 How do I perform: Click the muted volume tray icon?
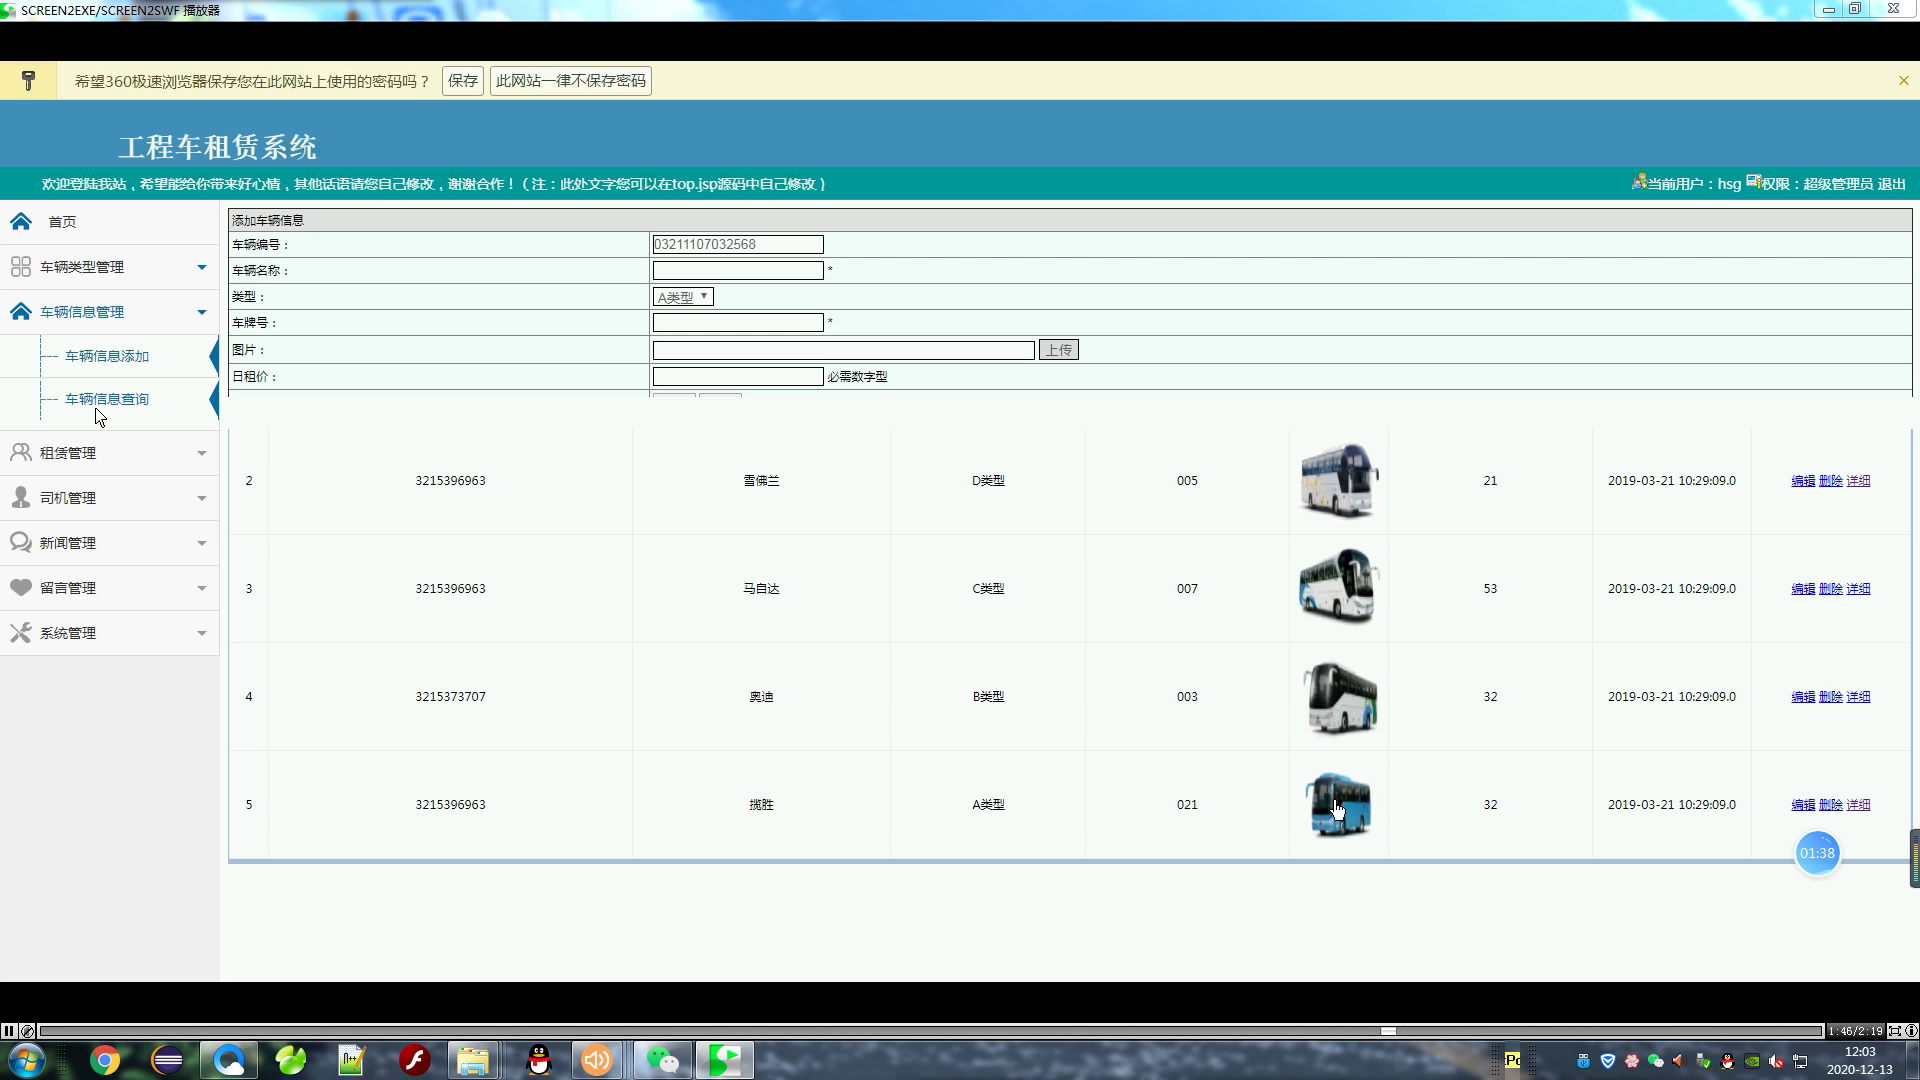1776,1061
